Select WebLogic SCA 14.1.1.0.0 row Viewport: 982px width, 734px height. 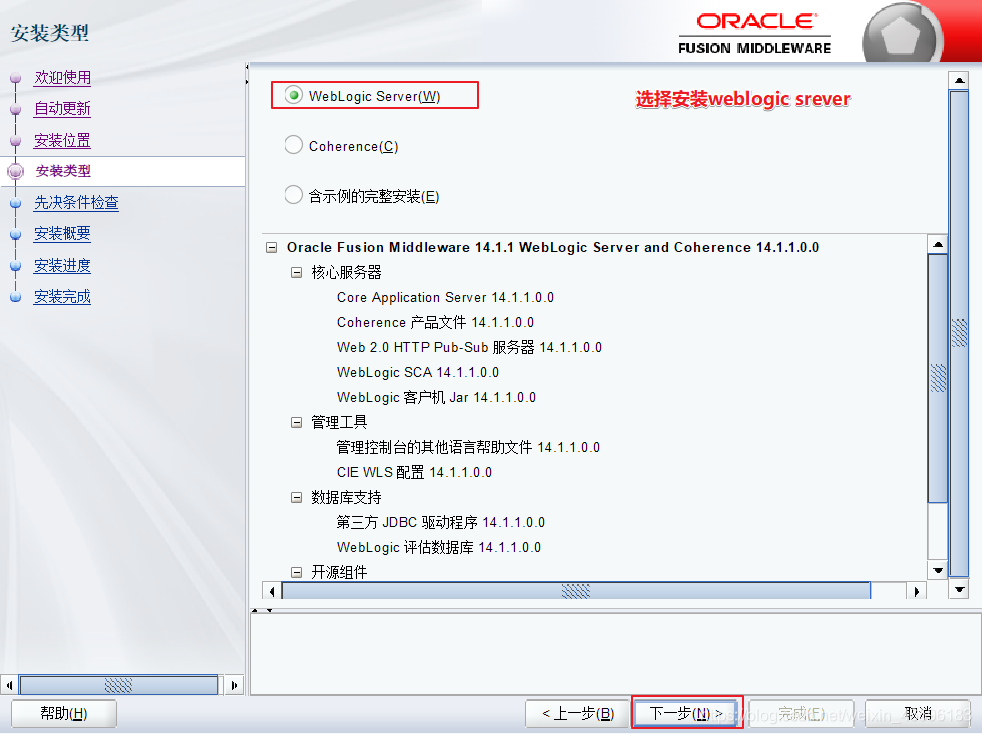[418, 373]
